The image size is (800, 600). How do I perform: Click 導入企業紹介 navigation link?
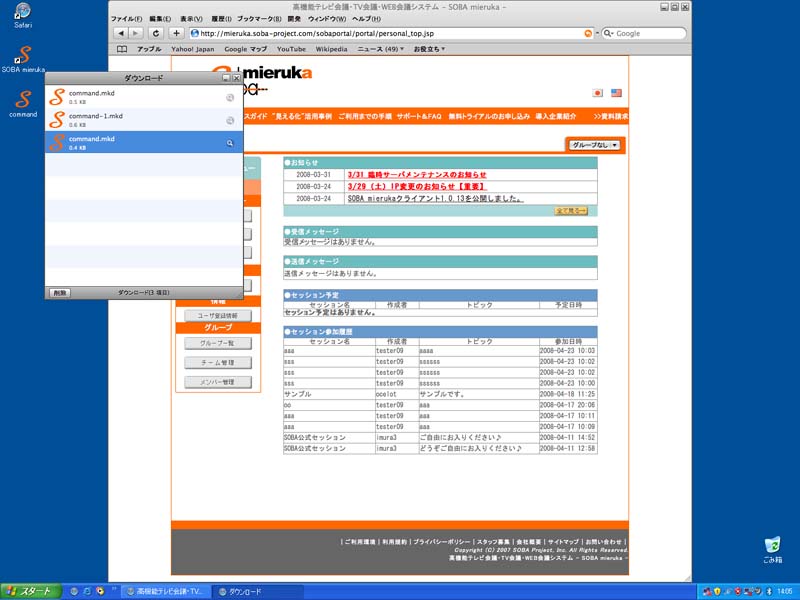(556, 116)
